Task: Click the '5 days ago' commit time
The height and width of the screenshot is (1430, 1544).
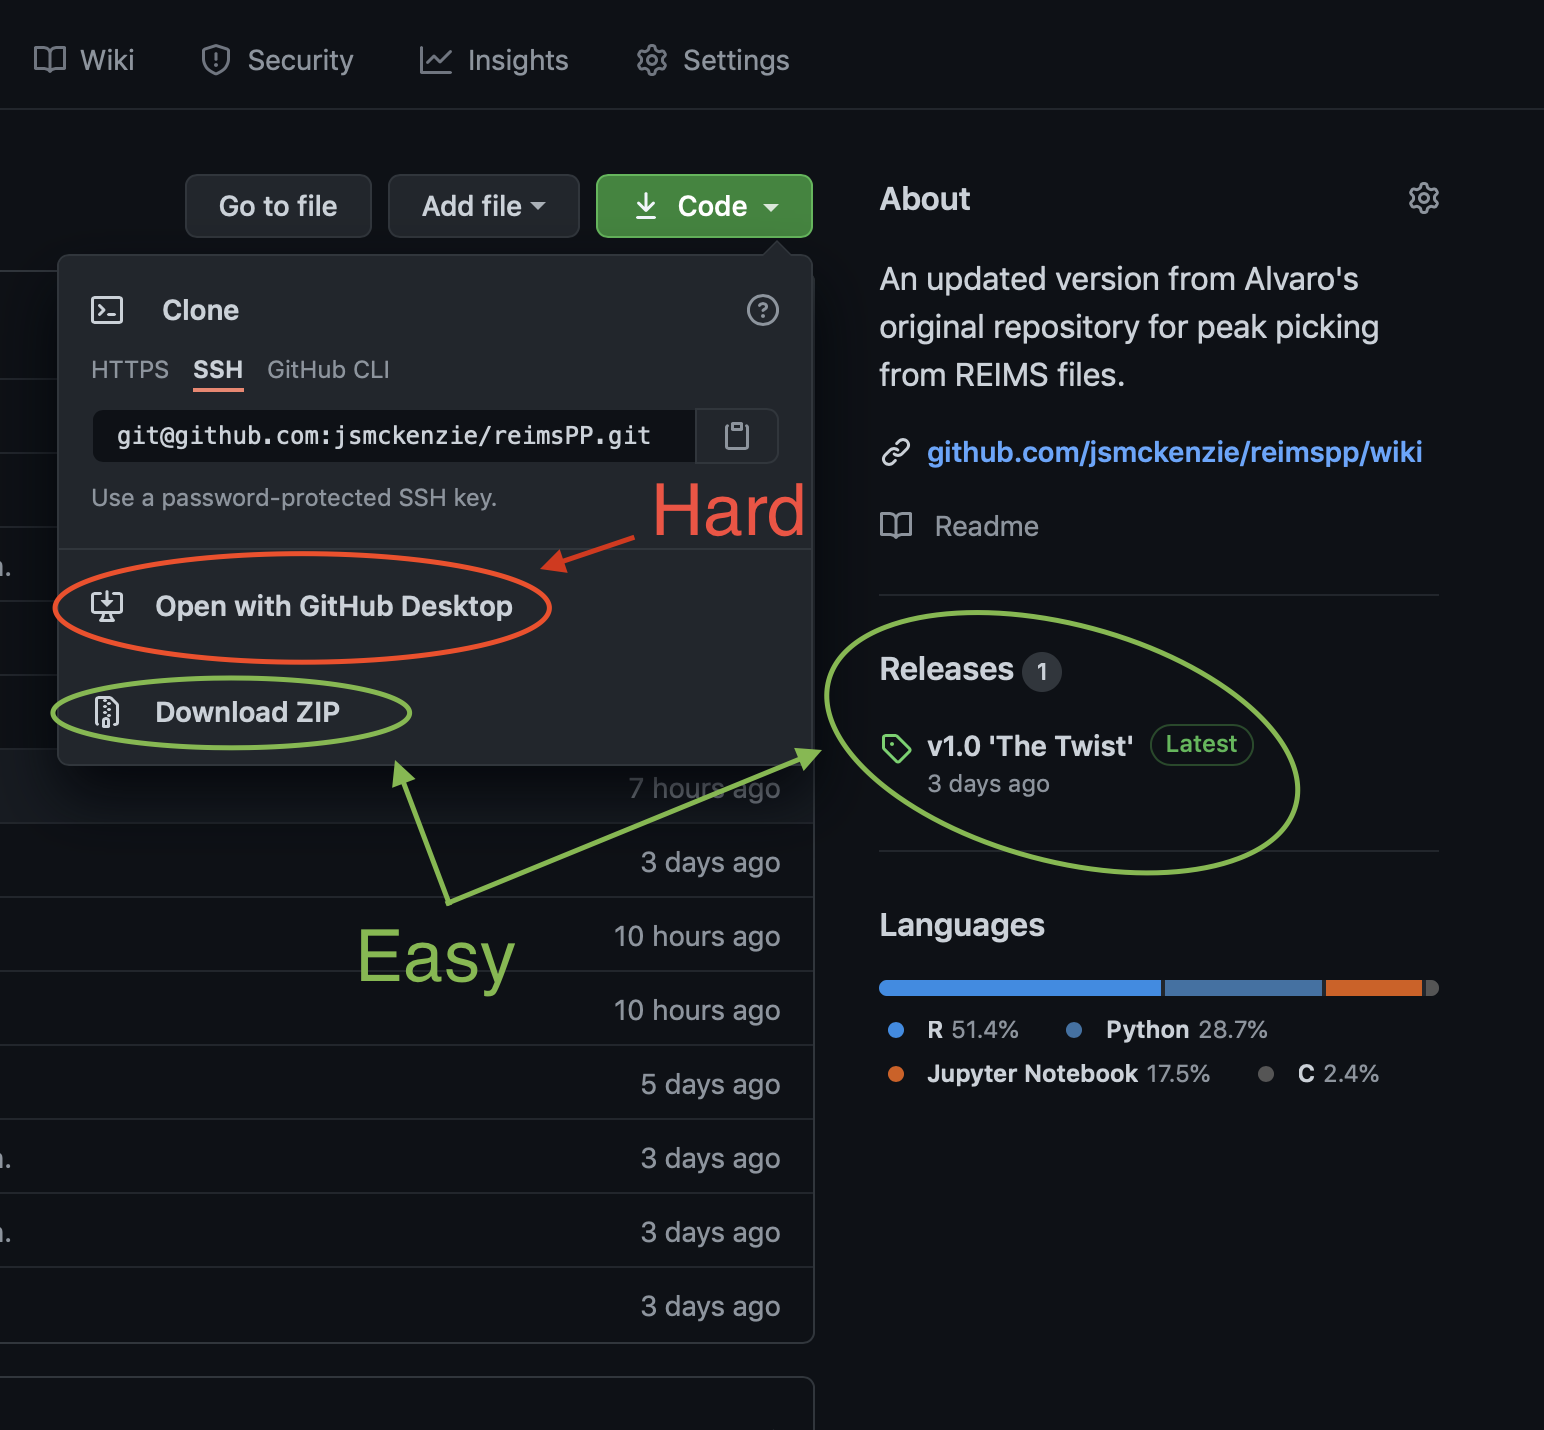Action: click(x=710, y=1084)
